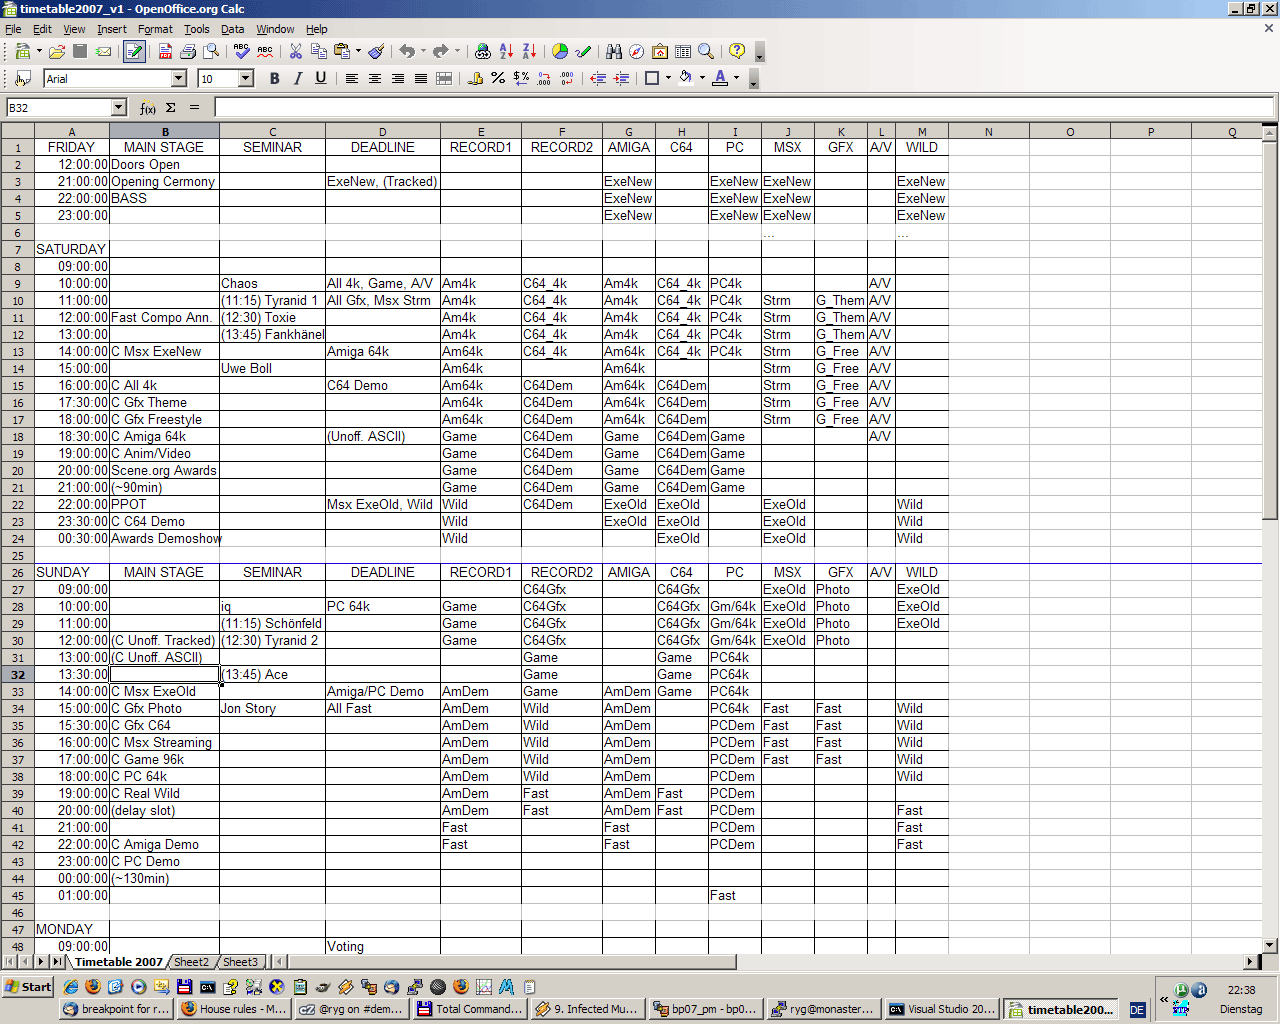
Task: Toggle AutoSpellcheck on or off
Action: pyautogui.click(x=265, y=51)
